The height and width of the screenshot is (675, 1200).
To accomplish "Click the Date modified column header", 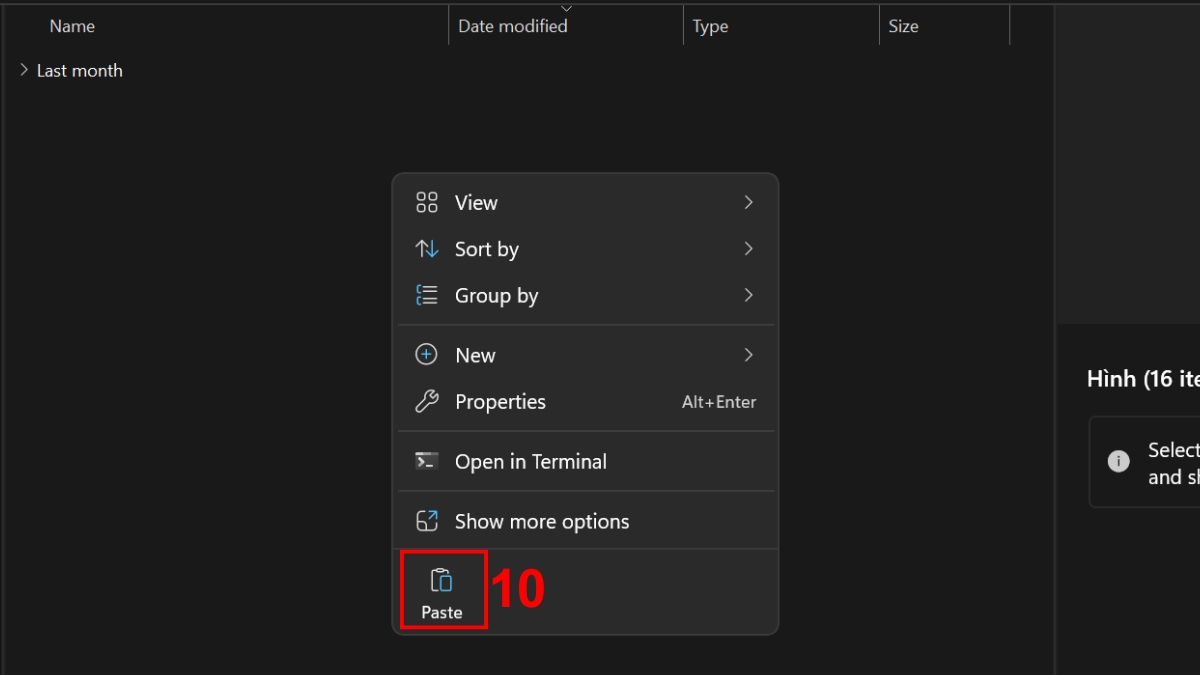I will tap(512, 27).
